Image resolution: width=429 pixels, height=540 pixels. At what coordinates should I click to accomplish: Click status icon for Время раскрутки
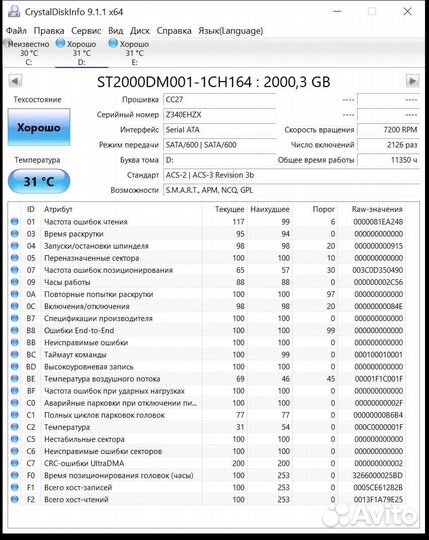click(15, 234)
